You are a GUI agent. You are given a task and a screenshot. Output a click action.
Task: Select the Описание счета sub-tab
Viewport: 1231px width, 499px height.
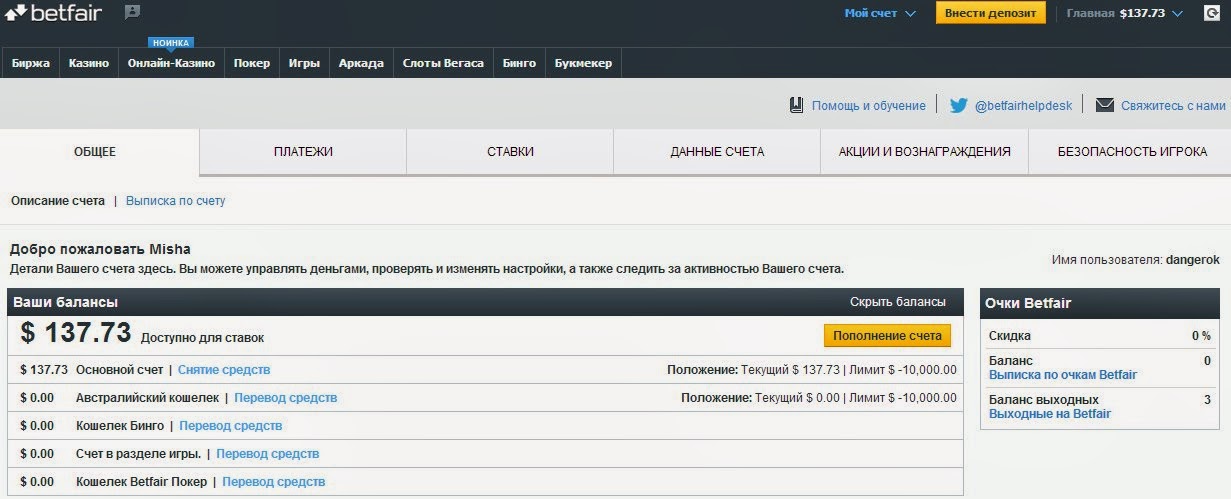click(58, 201)
